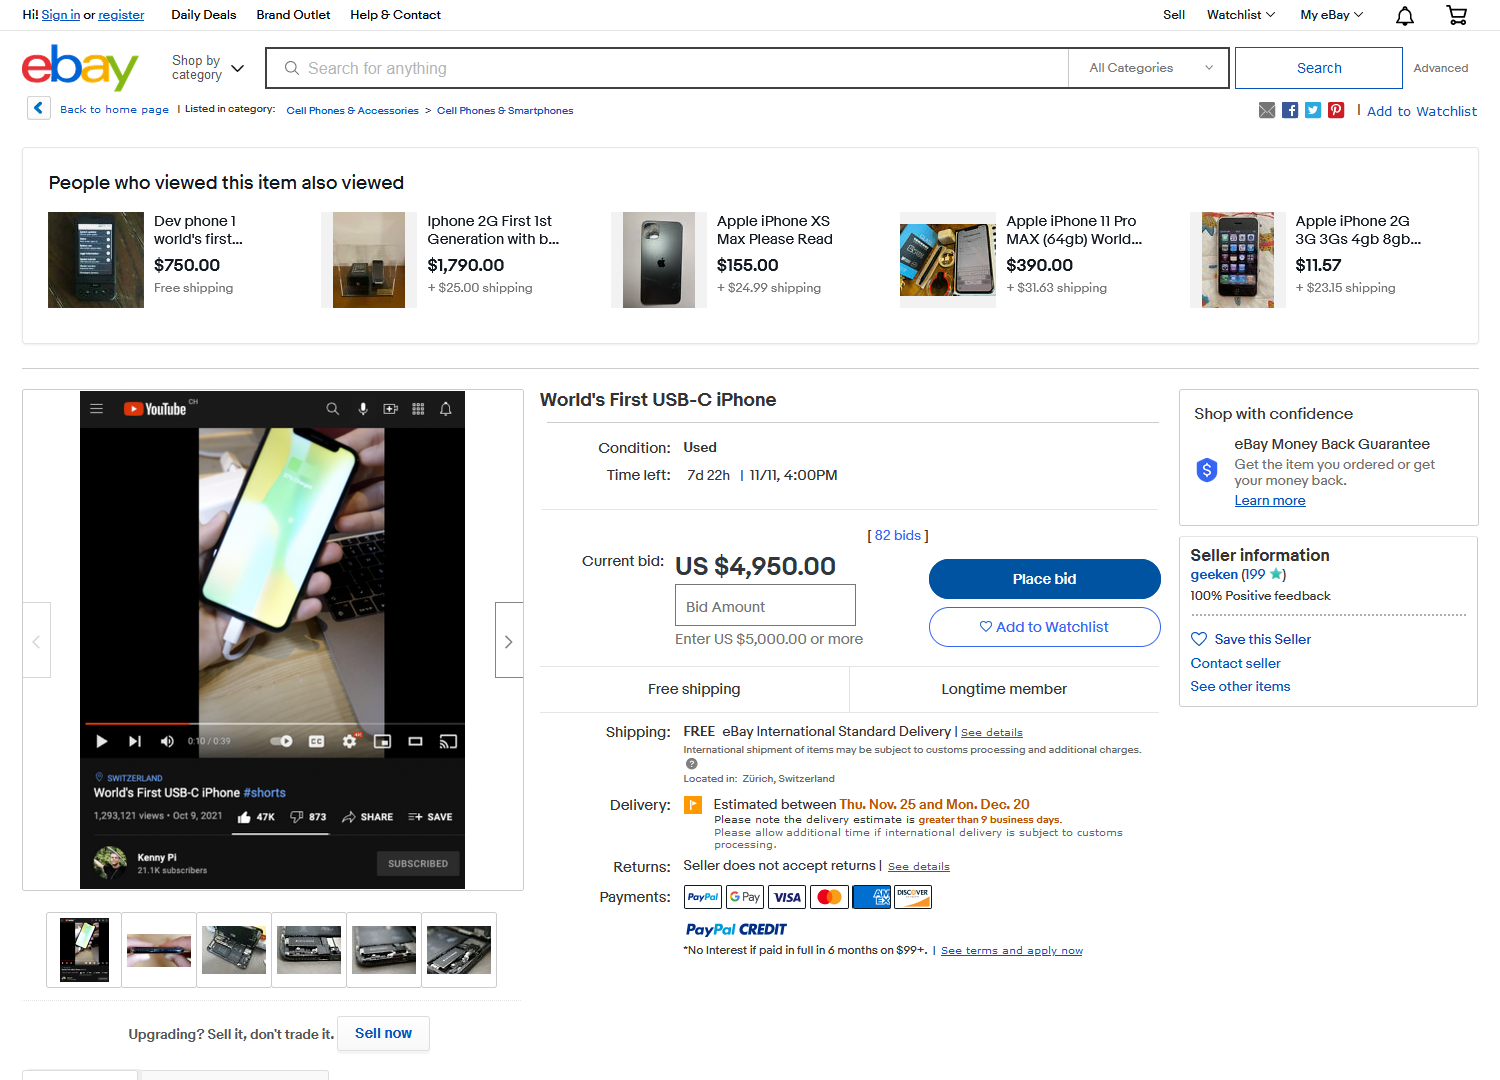Click the Place bid button
The image size is (1500, 1080).
(x=1045, y=579)
